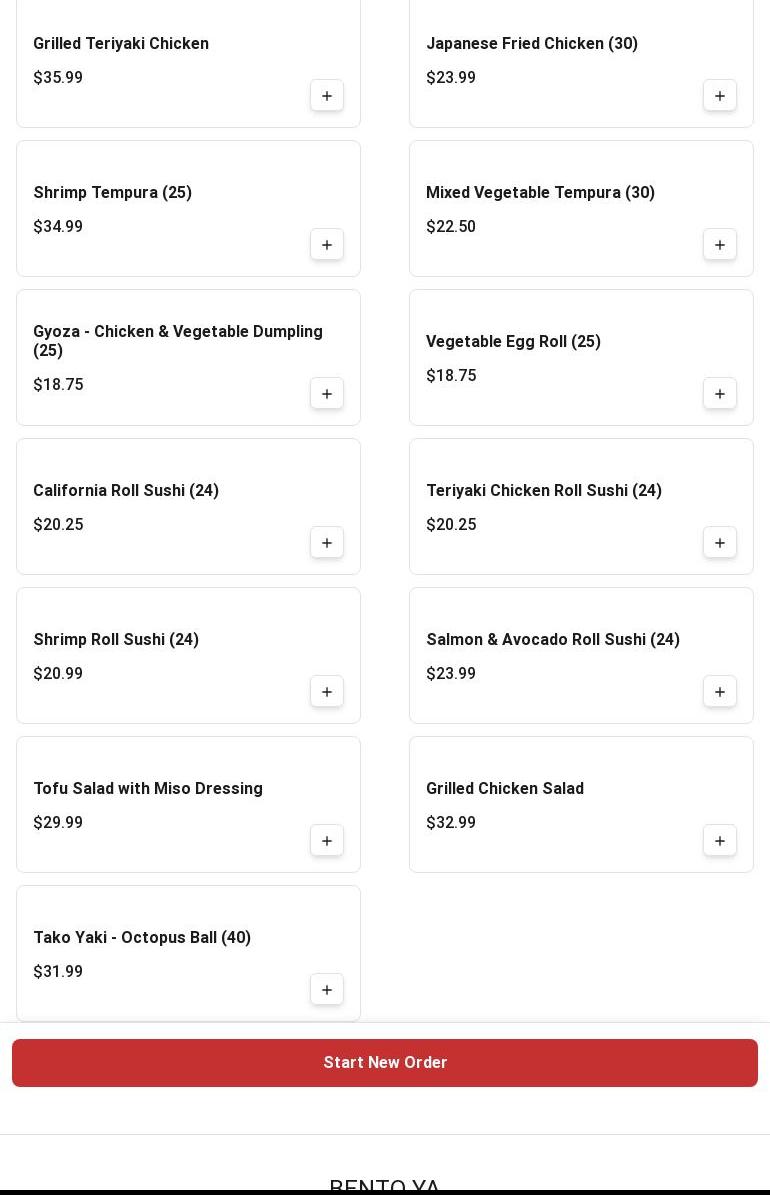Add California Roll Sushi (24) plus icon
The image size is (770, 1195).
tap(326, 543)
